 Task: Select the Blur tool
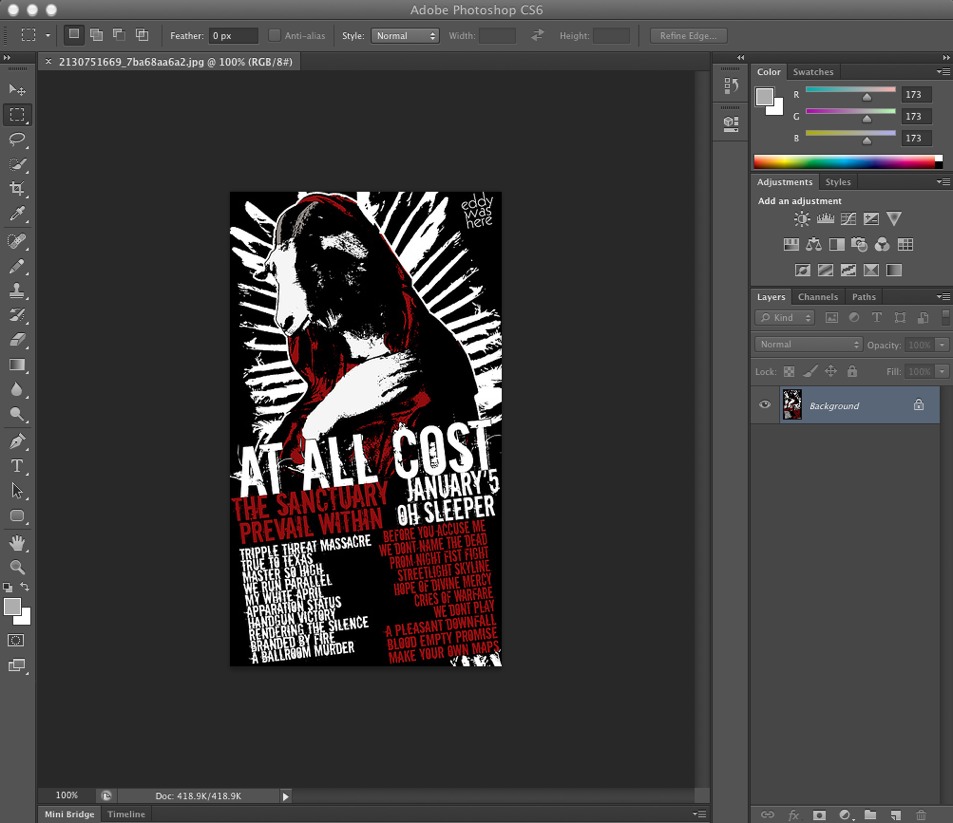17,390
